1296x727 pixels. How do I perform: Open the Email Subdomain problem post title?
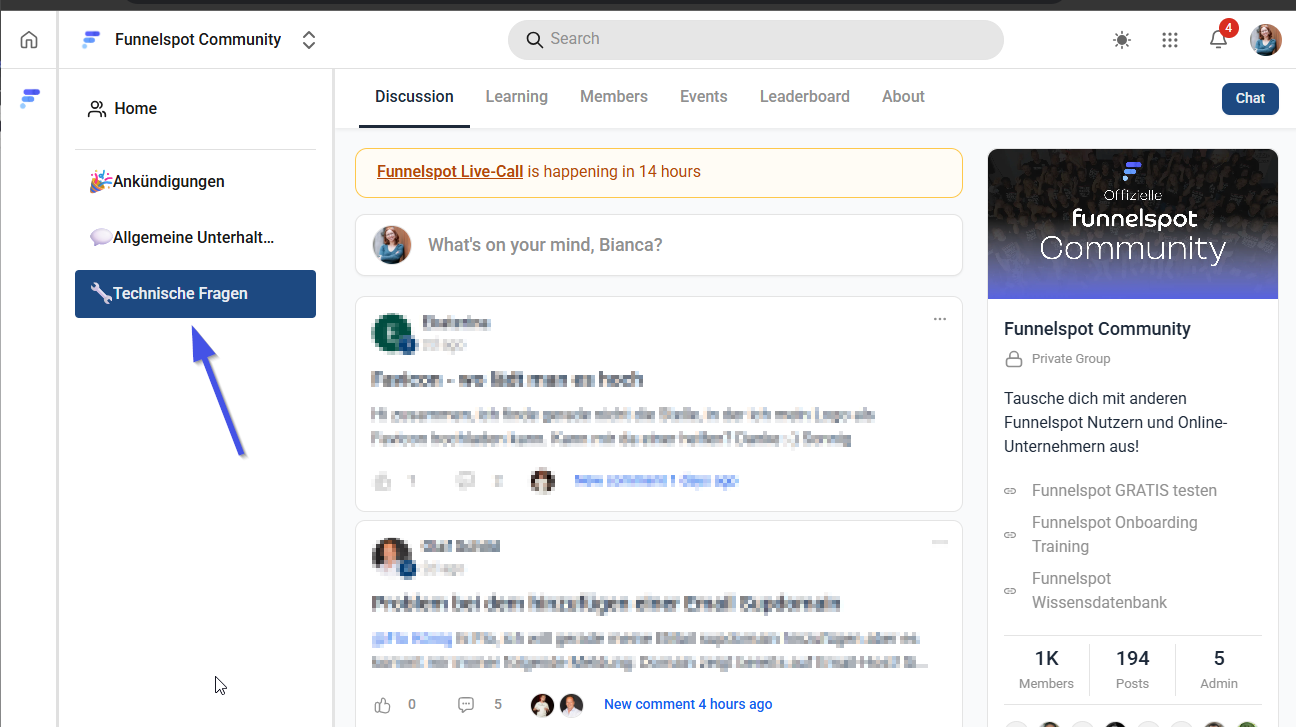click(606, 604)
